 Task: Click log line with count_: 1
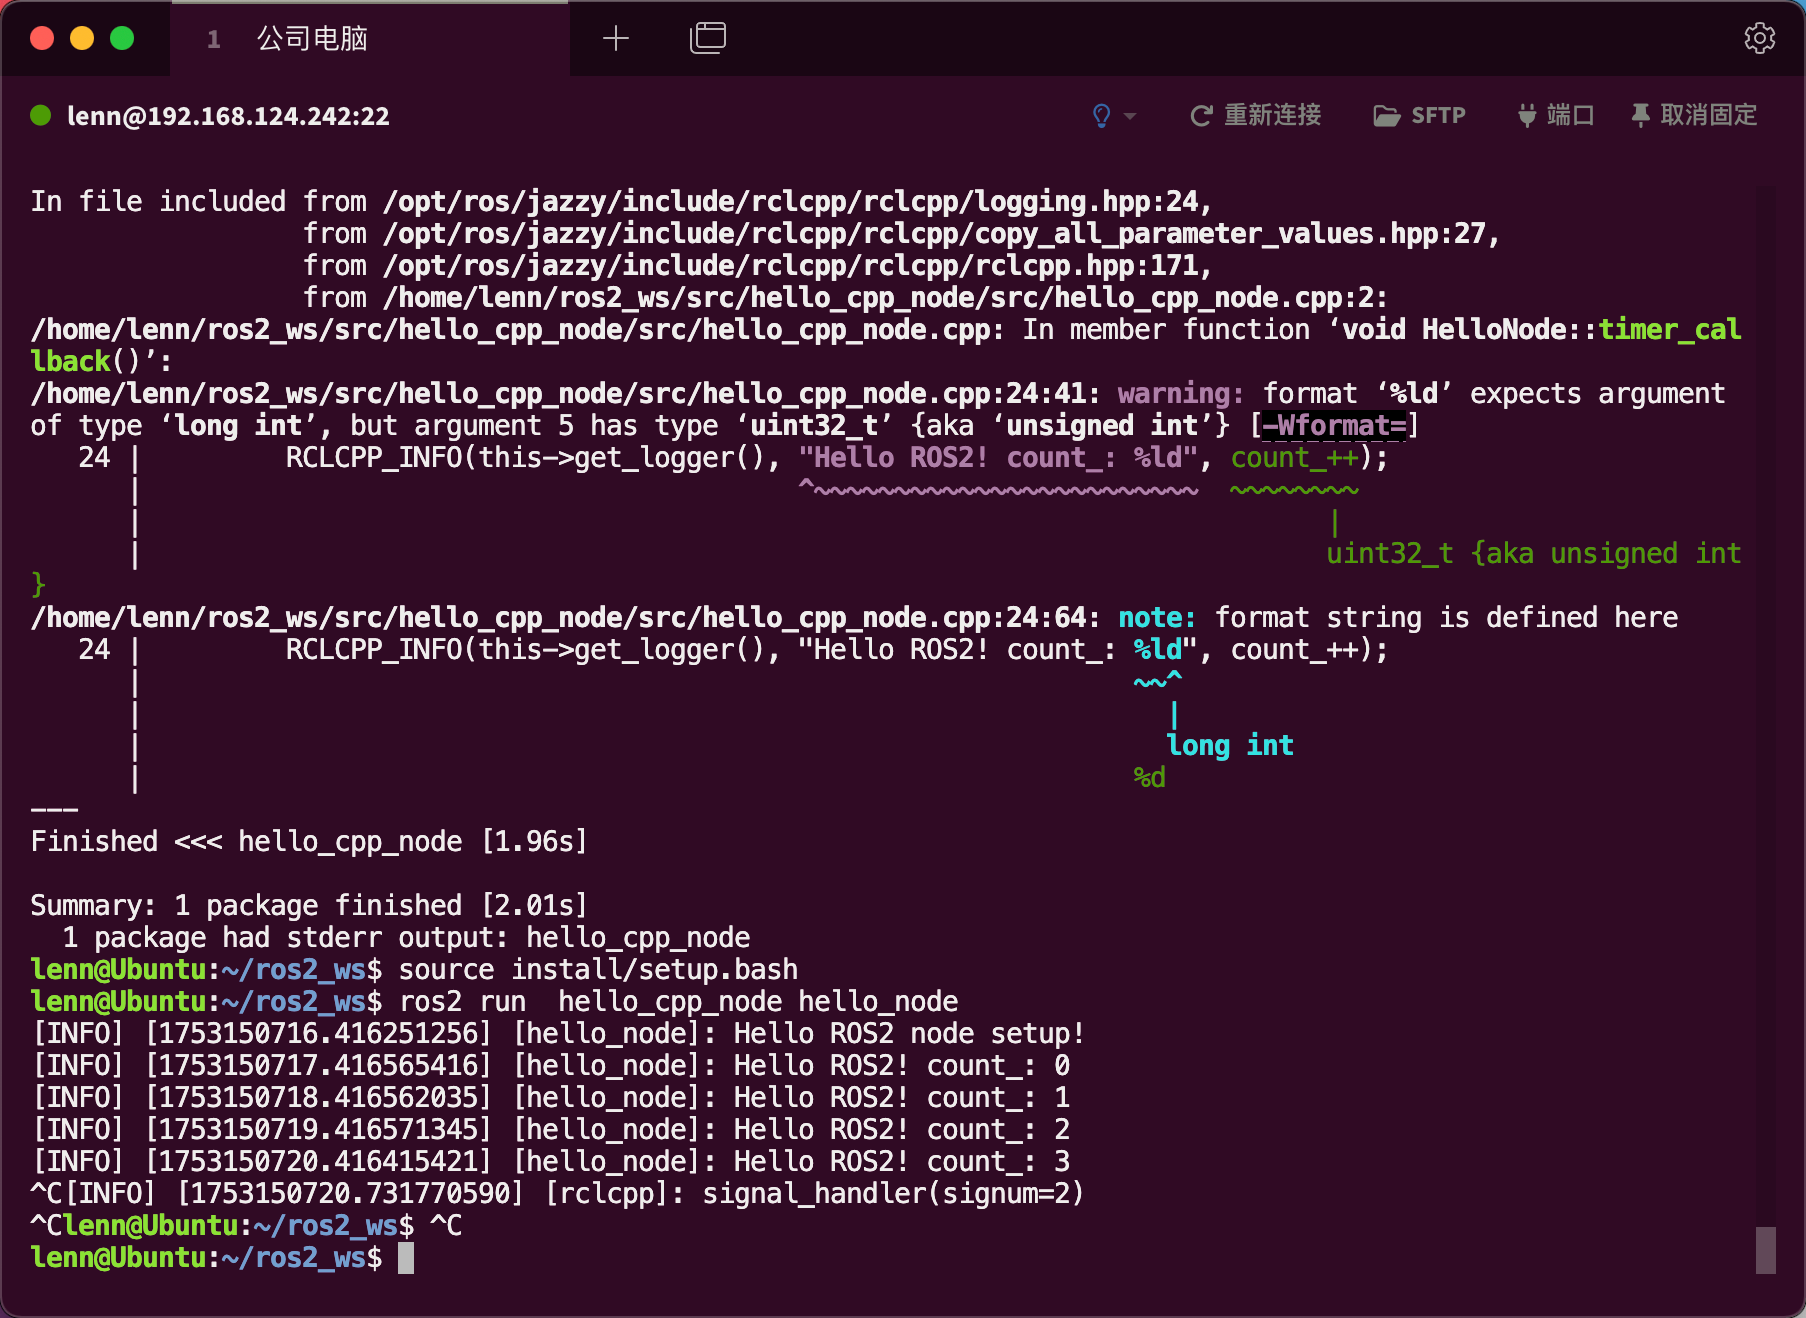pos(551,1098)
